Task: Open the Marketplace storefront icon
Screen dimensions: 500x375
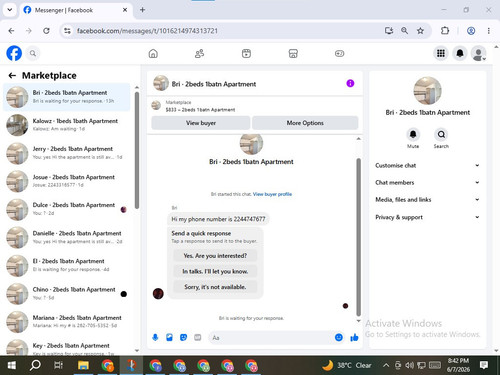Action: click(293, 53)
